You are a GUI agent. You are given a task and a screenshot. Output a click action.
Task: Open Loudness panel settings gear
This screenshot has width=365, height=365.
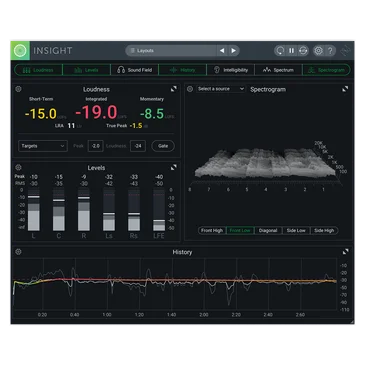pos(19,89)
